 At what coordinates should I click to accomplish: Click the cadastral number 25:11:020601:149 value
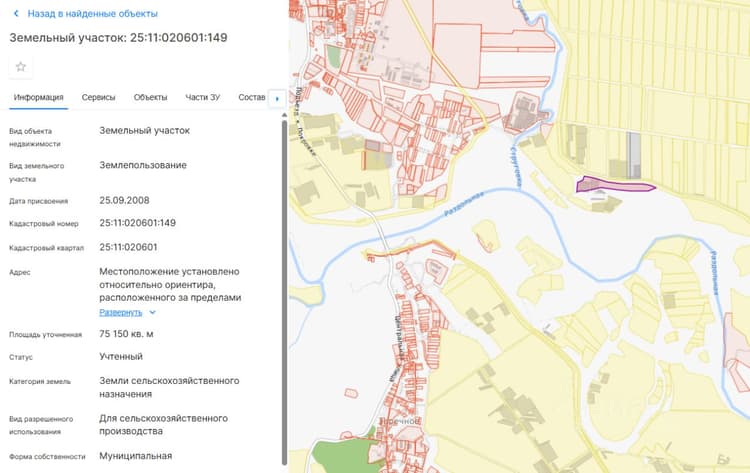(x=137, y=223)
